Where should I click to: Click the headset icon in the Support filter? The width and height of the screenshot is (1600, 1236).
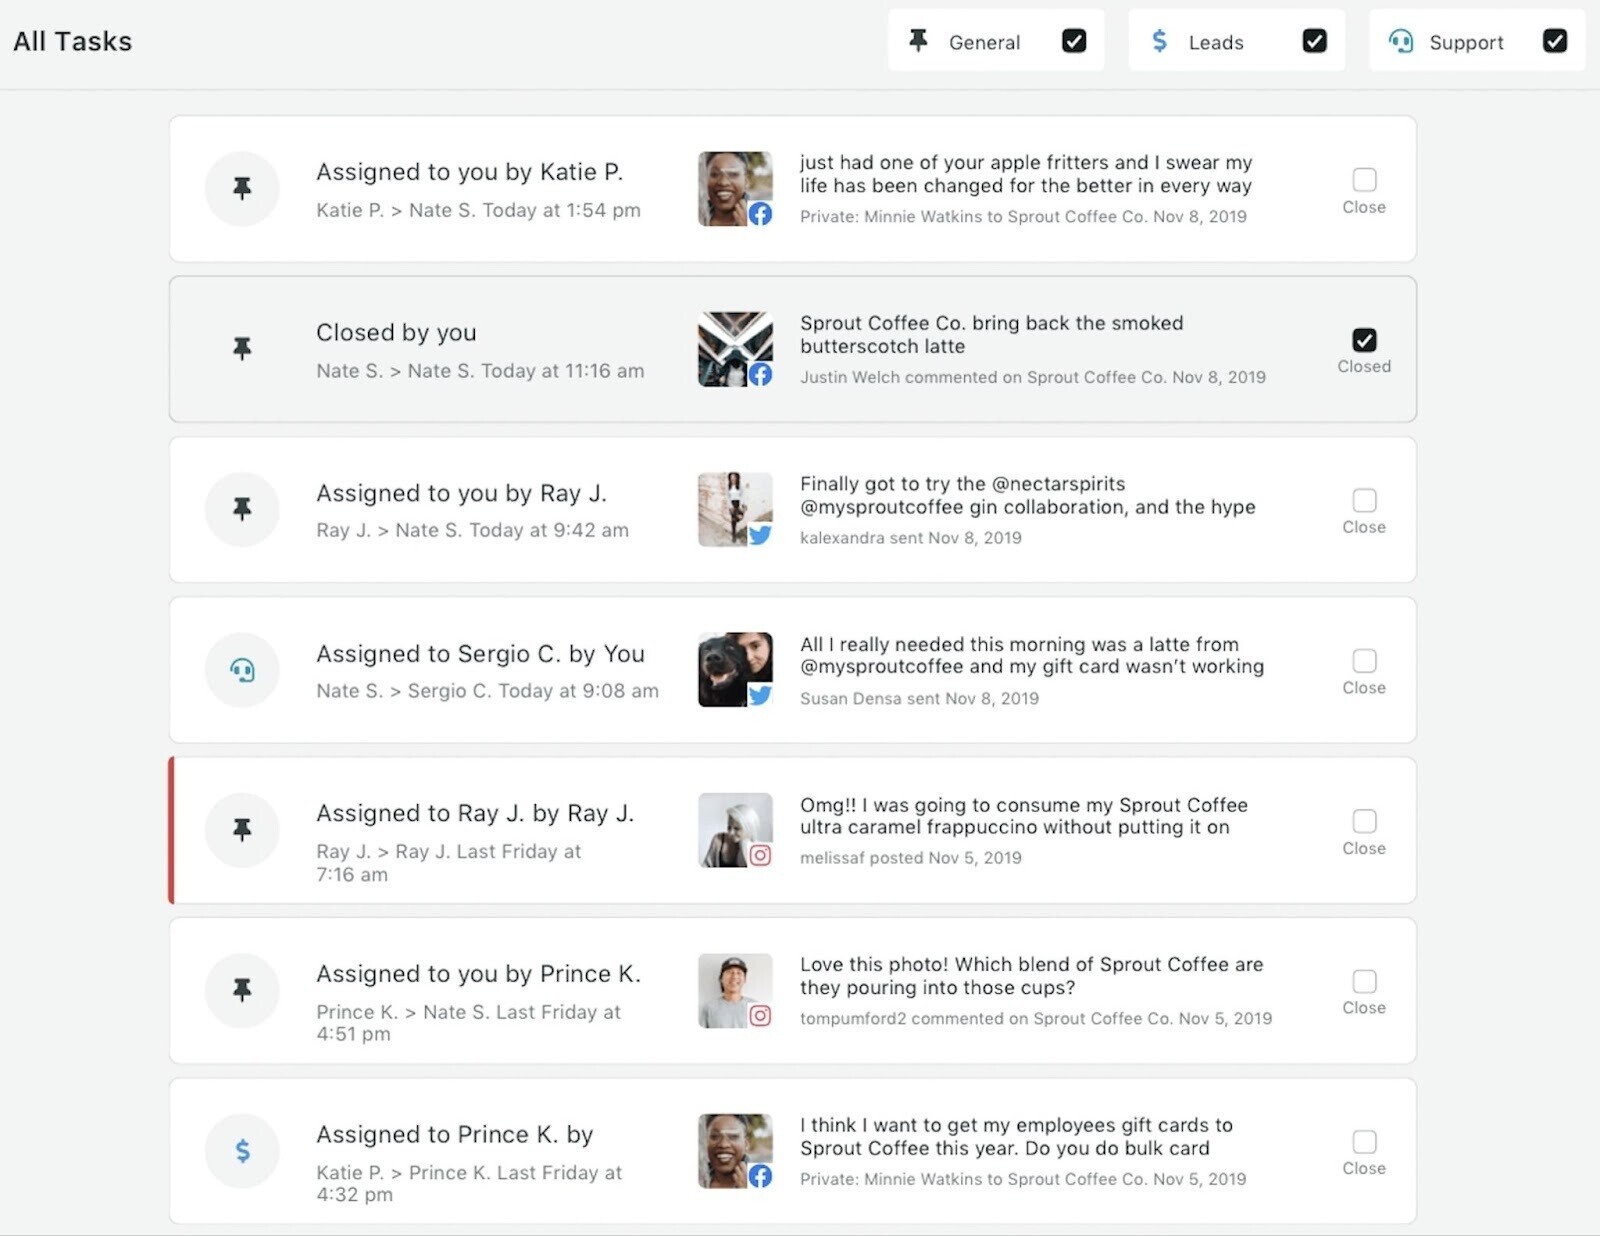click(x=1400, y=42)
